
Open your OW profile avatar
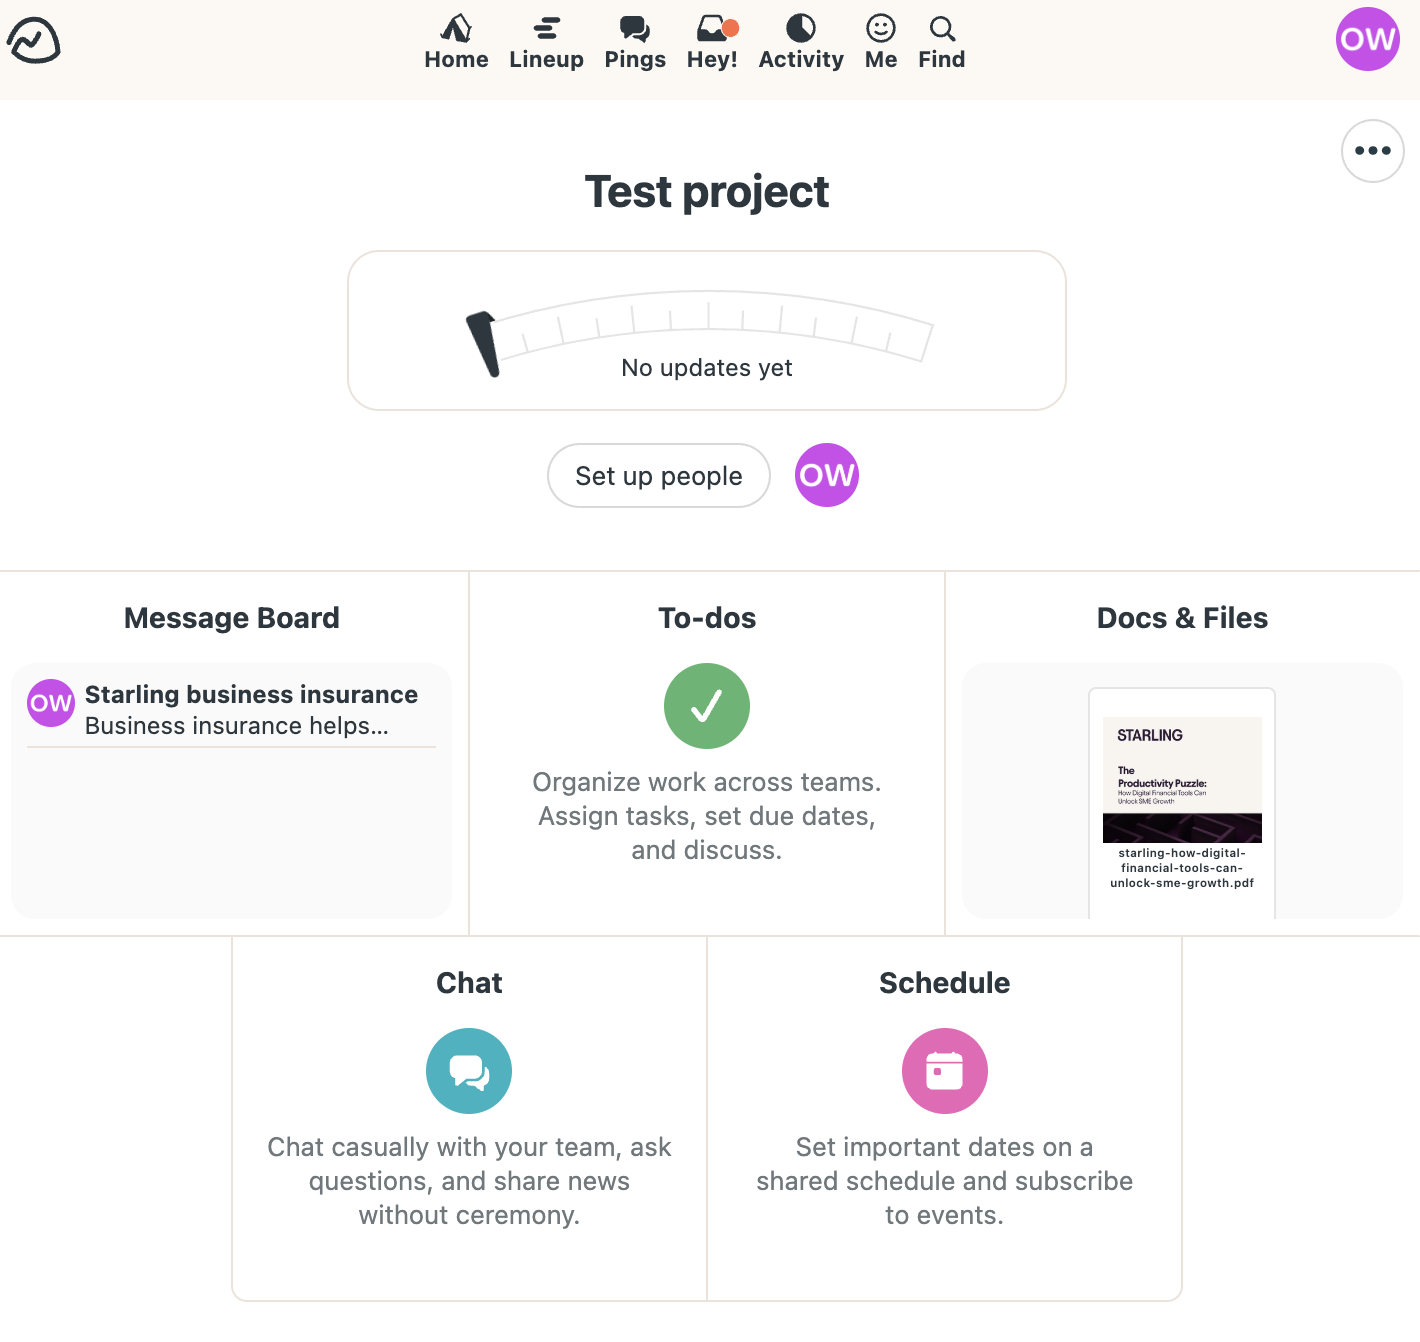coord(1367,39)
